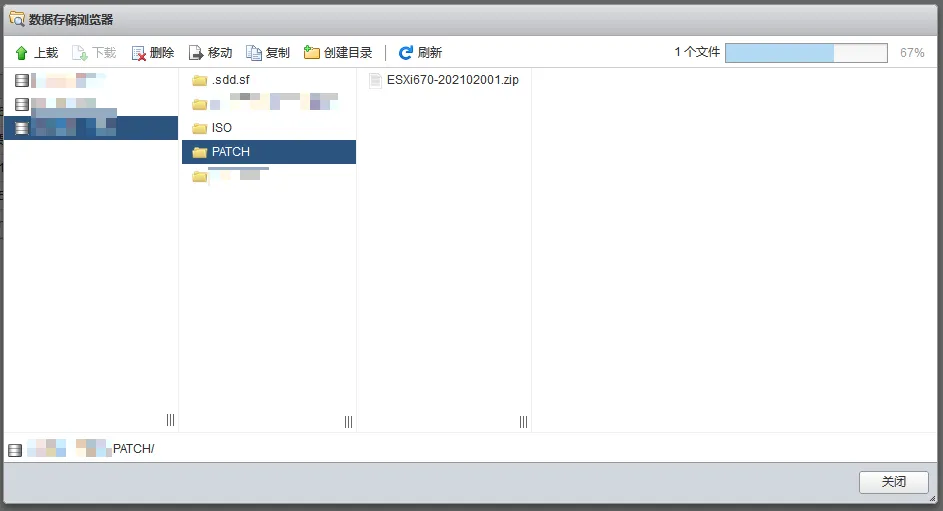Screen dimensions: 943x511
Task: Click the PATCH/ path at the bottom
Action: [133, 449]
